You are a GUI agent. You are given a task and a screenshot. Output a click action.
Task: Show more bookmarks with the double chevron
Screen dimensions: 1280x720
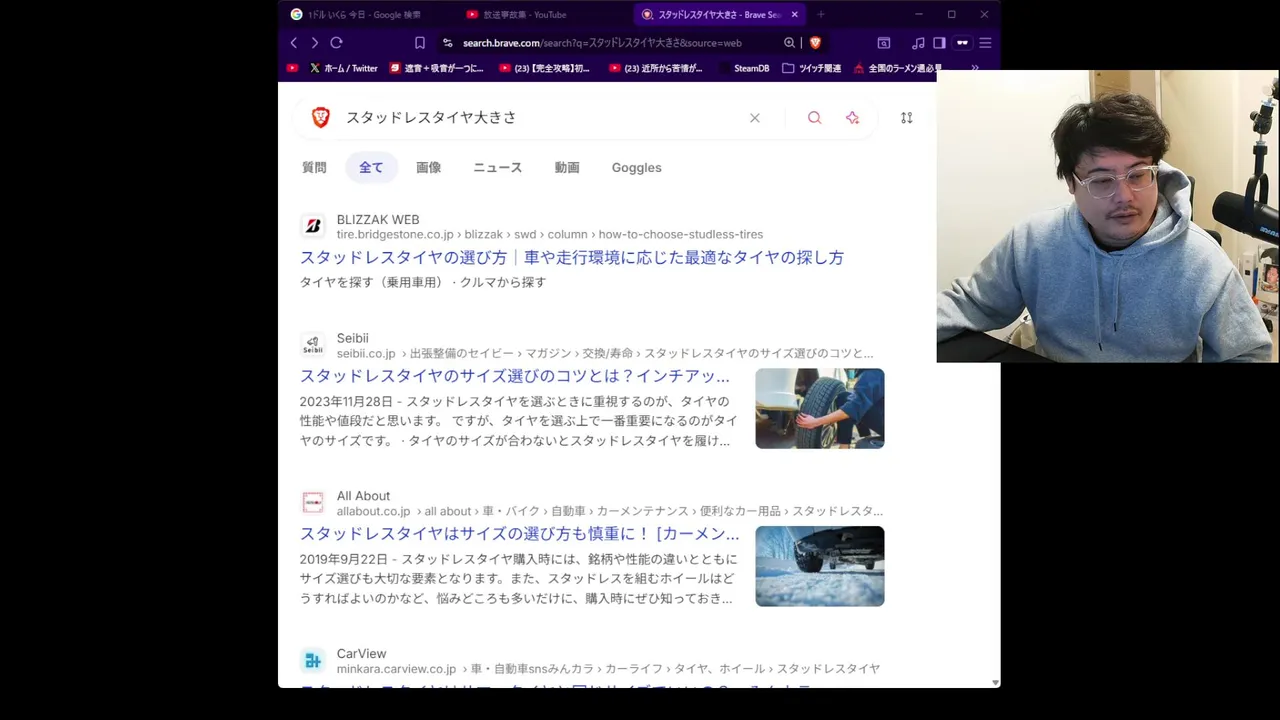point(975,68)
